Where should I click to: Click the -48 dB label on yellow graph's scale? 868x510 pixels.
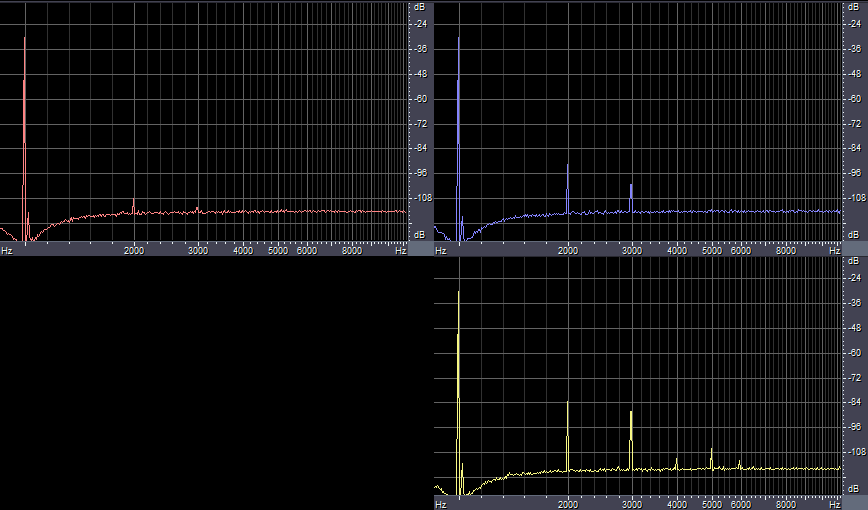(854, 328)
